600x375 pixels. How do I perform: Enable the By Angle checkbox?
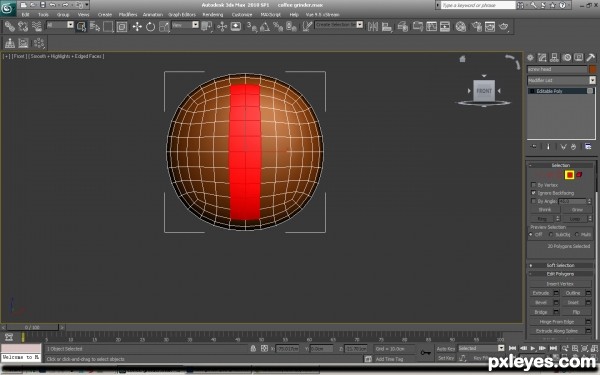(x=533, y=201)
